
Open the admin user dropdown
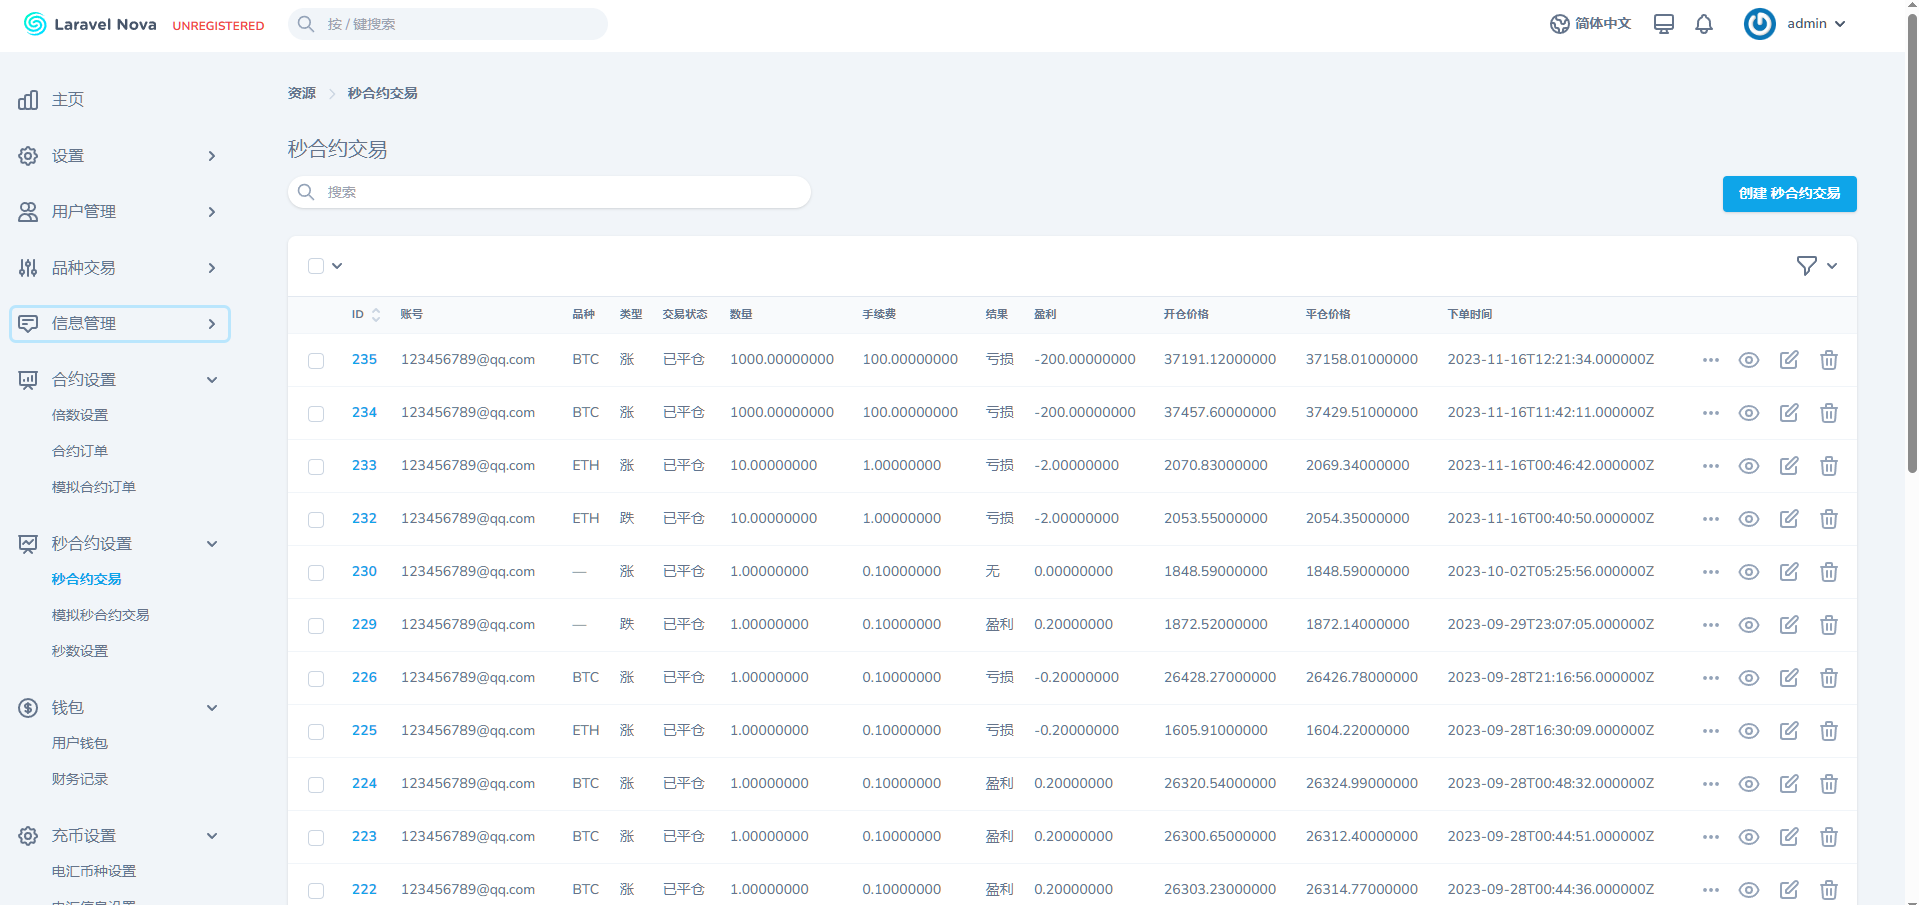coord(1797,24)
